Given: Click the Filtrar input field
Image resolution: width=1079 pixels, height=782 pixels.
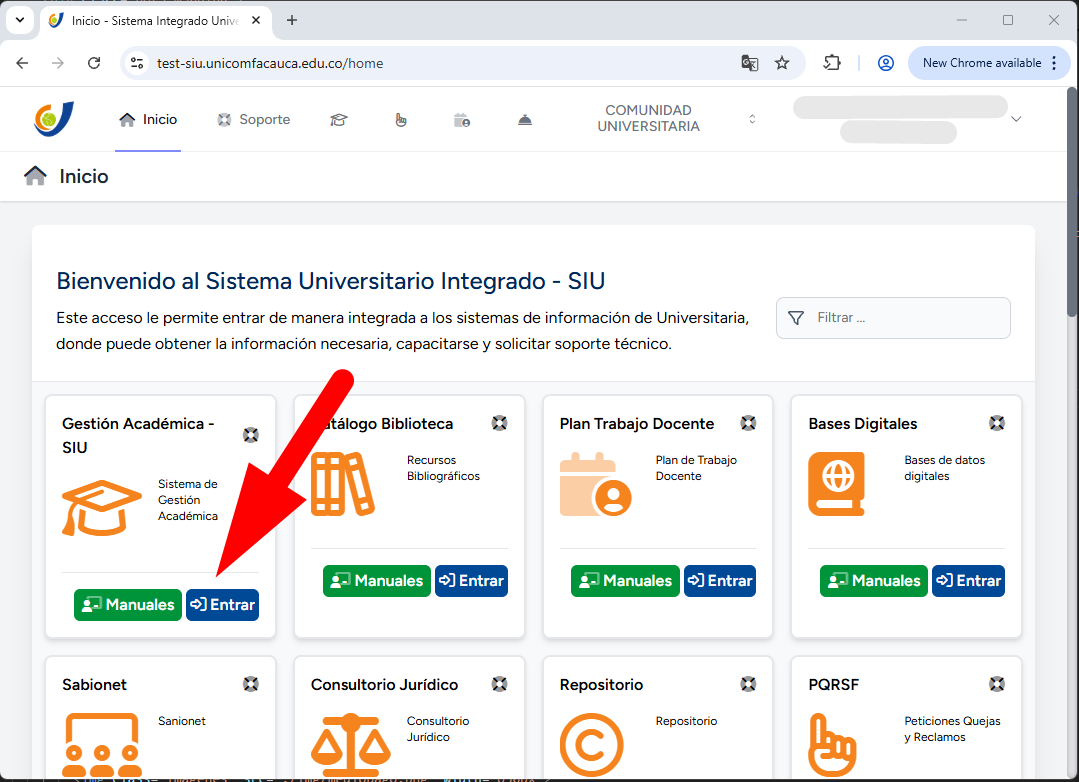Looking at the screenshot, I should coord(893,318).
